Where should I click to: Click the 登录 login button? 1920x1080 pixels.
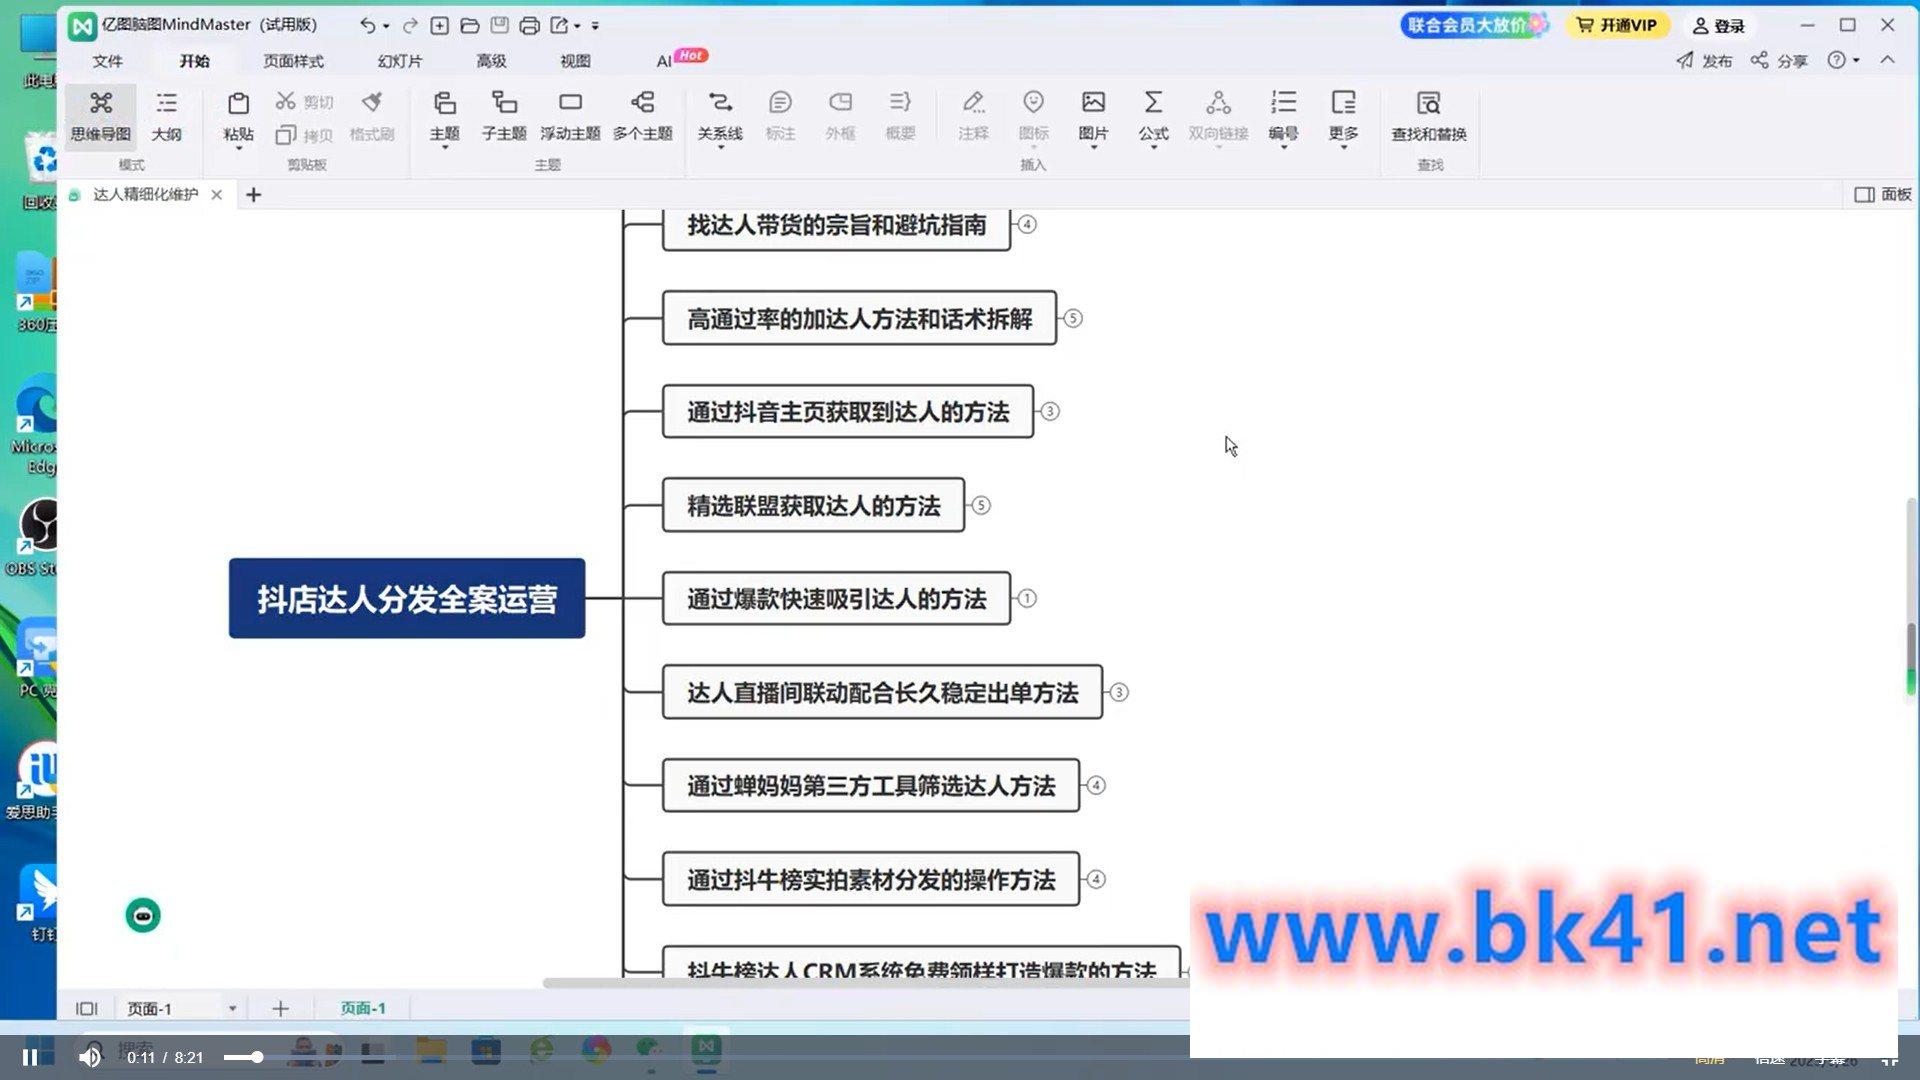click(1719, 26)
